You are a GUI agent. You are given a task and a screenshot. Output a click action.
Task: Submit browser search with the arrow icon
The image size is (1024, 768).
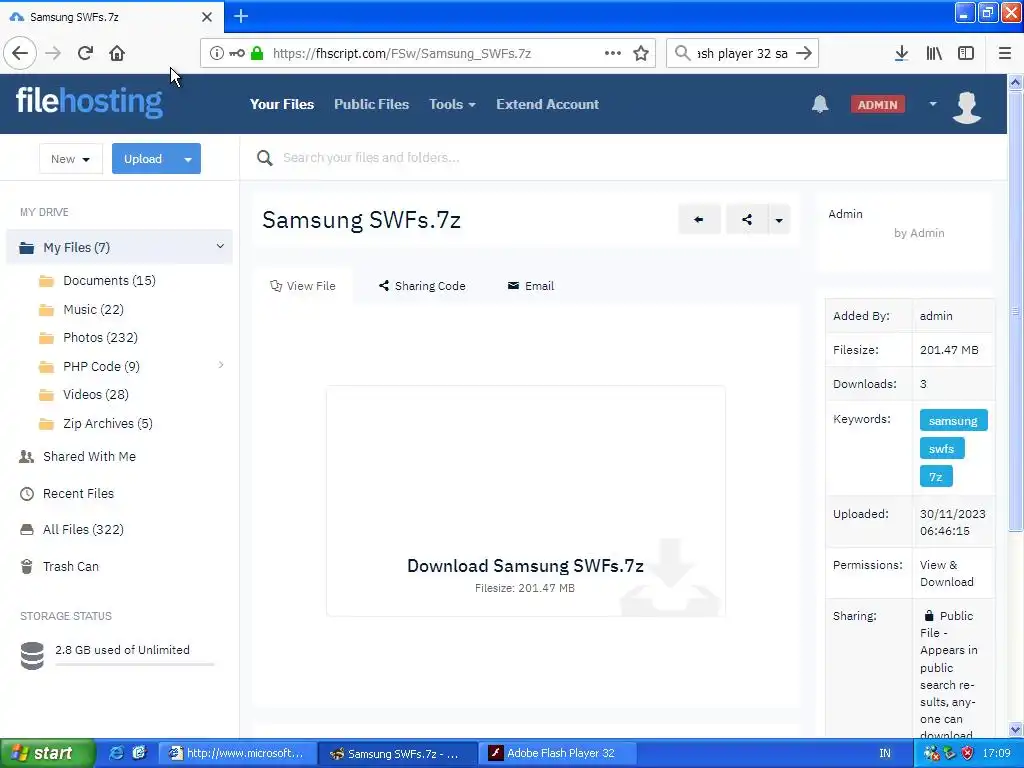pyautogui.click(x=804, y=54)
